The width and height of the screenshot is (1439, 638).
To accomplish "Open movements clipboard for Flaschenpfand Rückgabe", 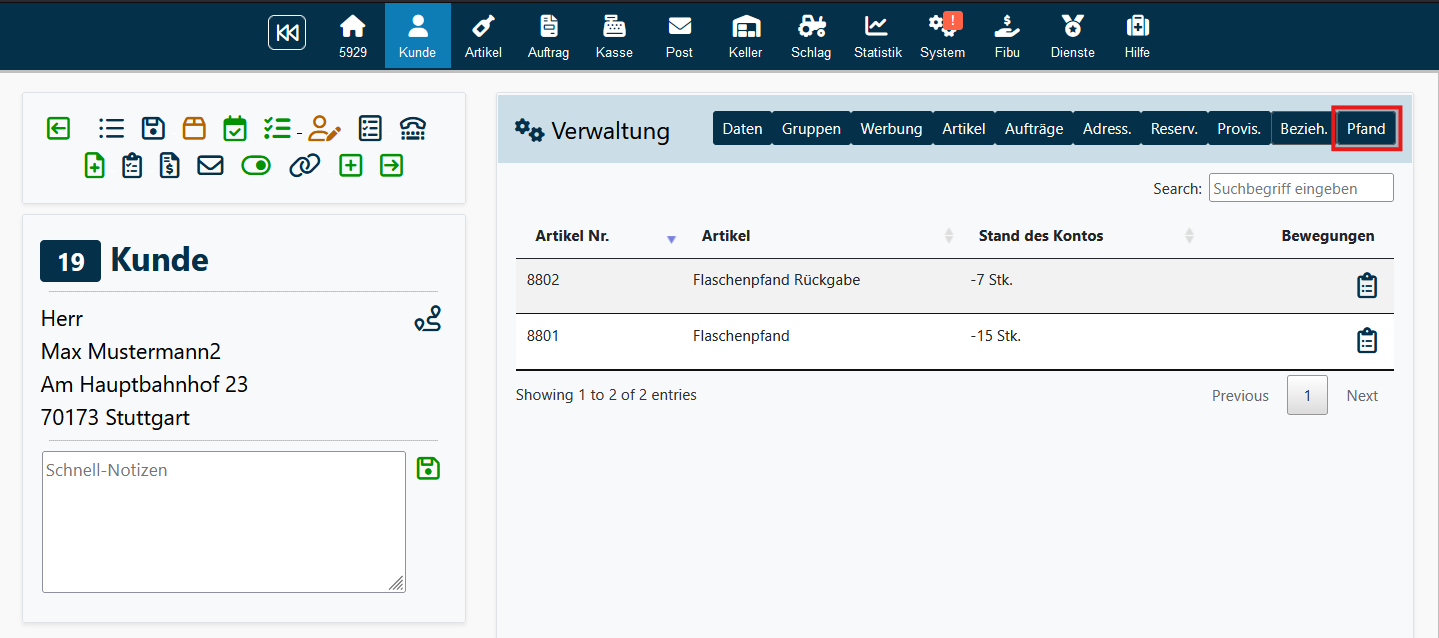I will [1366, 286].
